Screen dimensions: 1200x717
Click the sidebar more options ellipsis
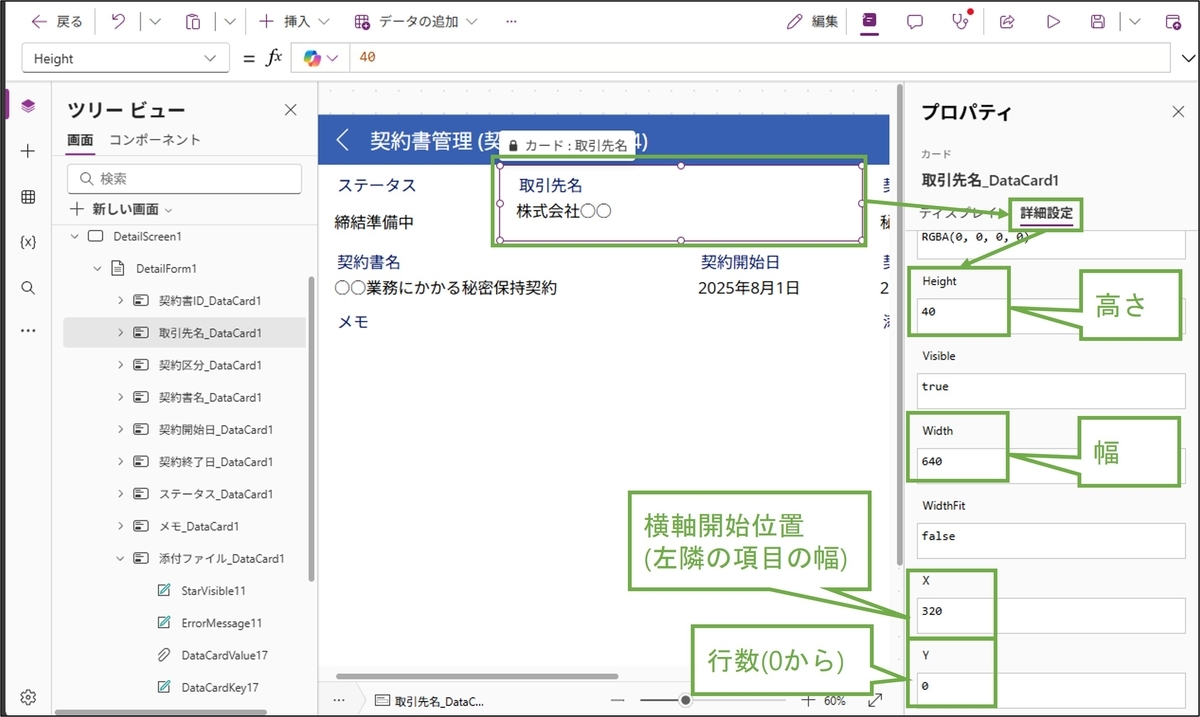(28, 330)
